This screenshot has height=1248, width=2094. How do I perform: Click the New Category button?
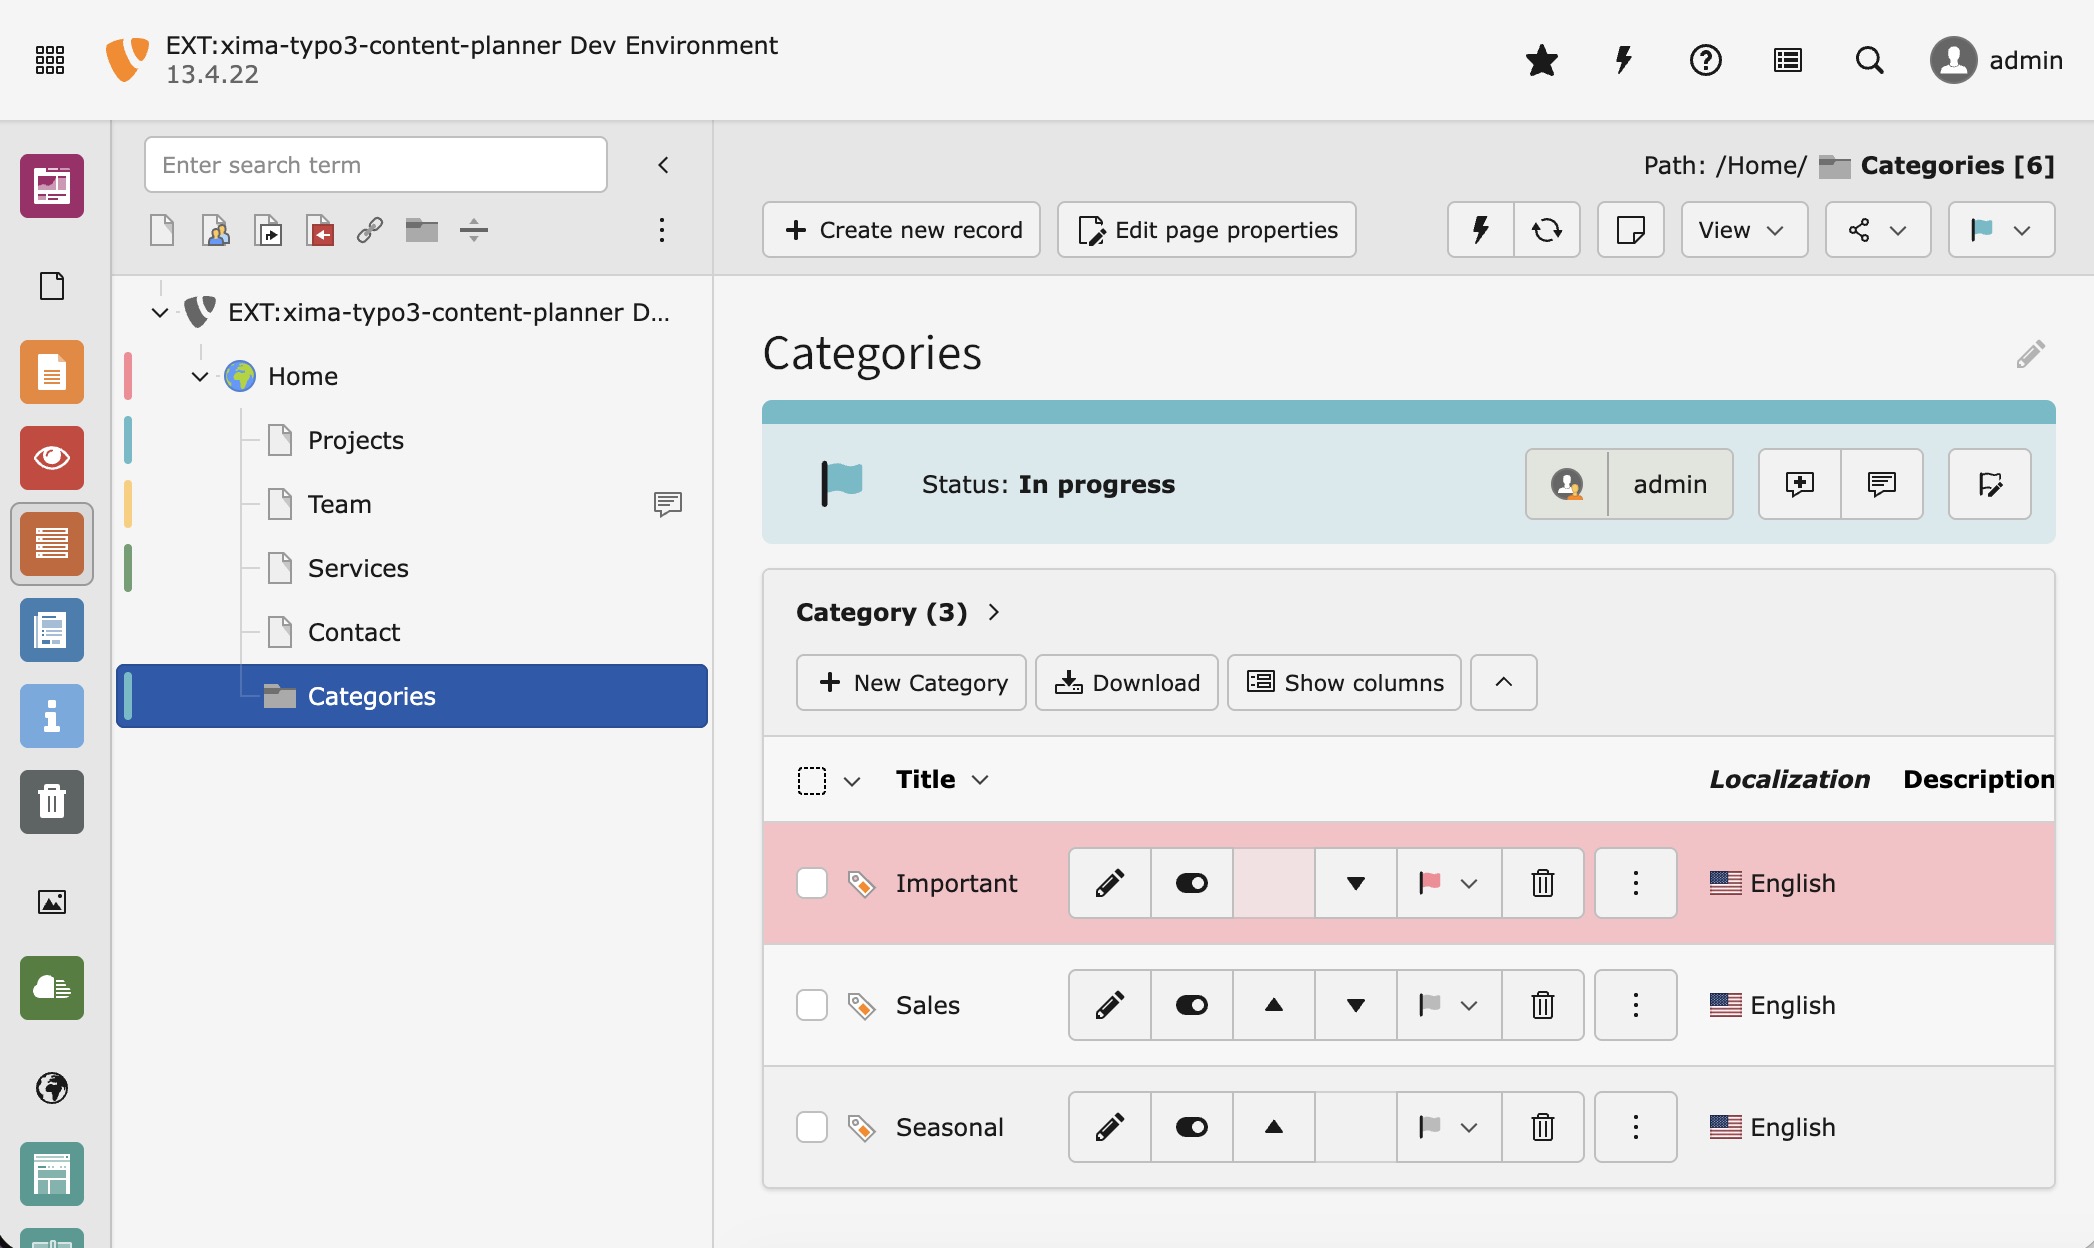click(911, 683)
